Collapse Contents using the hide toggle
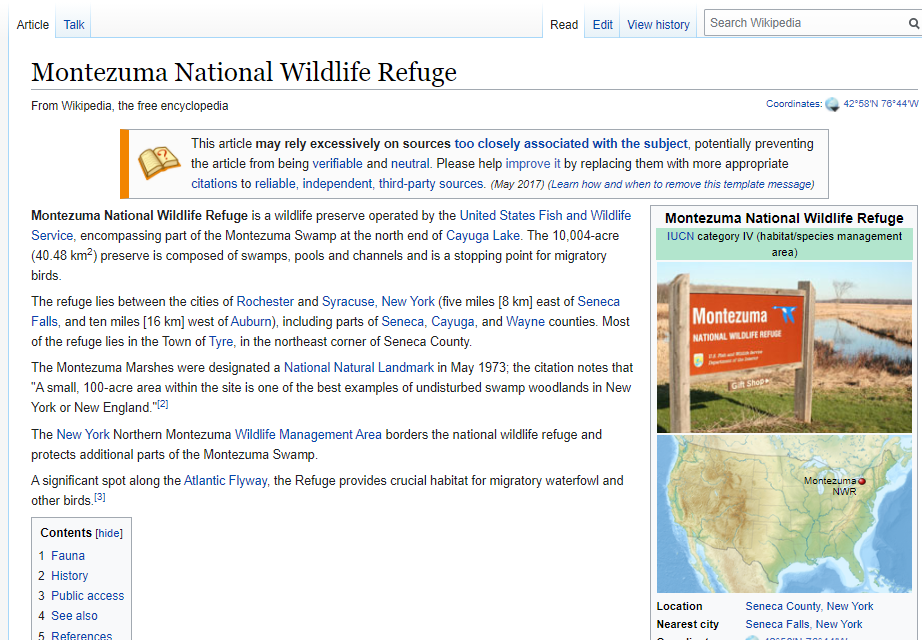Image resolution: width=922 pixels, height=640 pixels. [109, 534]
